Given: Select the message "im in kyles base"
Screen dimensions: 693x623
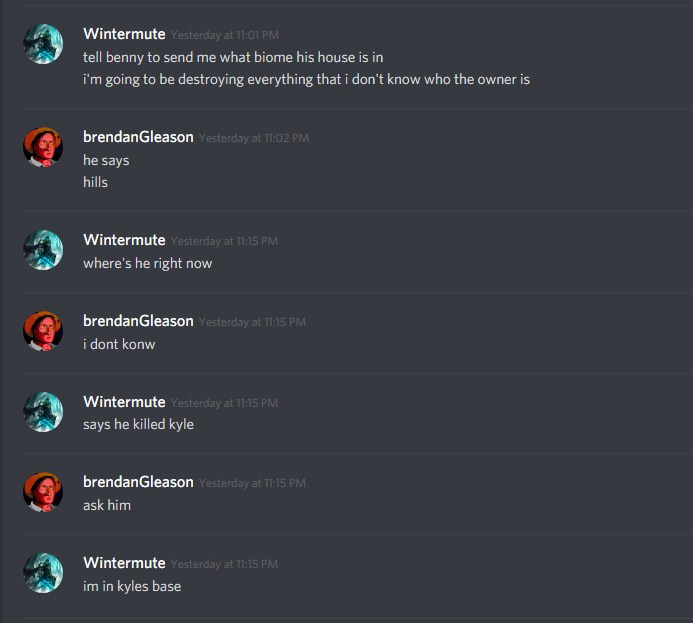Looking at the screenshot, I should point(132,586).
